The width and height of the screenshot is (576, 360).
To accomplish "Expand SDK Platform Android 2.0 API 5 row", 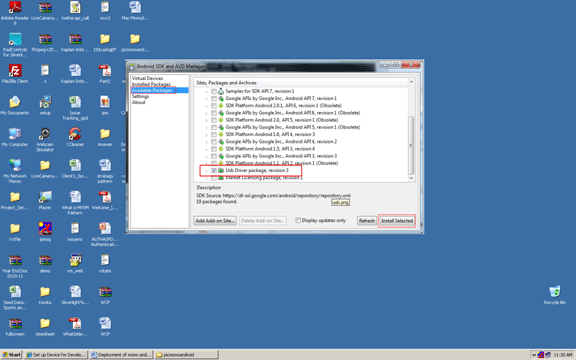I will tap(206, 120).
